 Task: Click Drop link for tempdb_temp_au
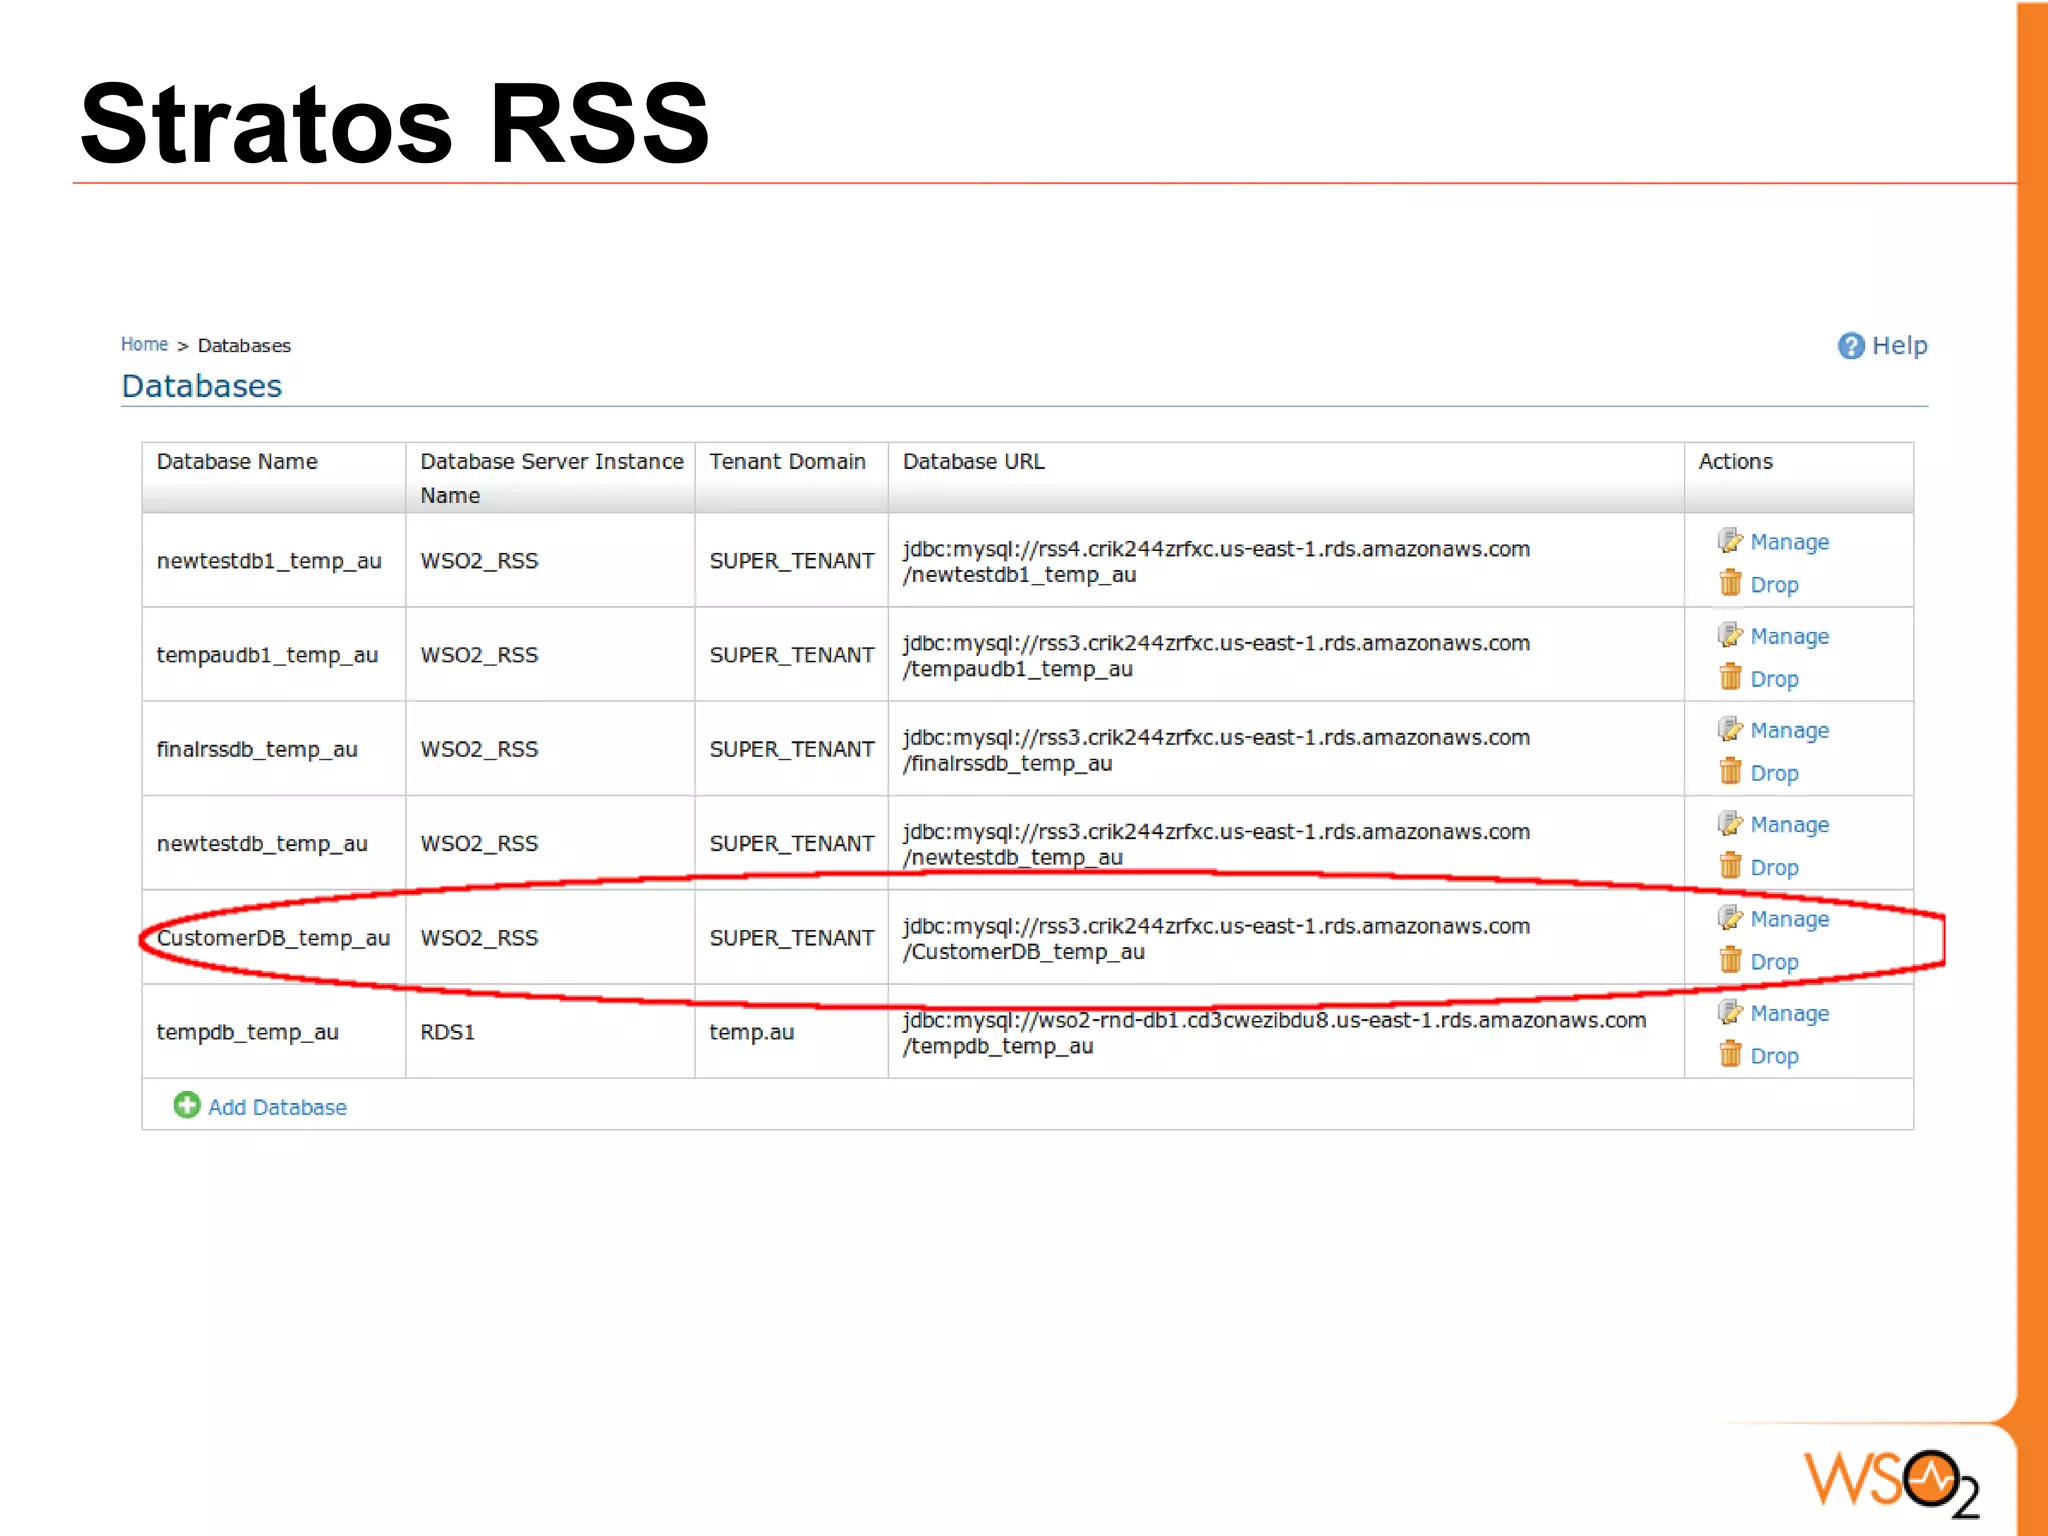[1774, 1056]
